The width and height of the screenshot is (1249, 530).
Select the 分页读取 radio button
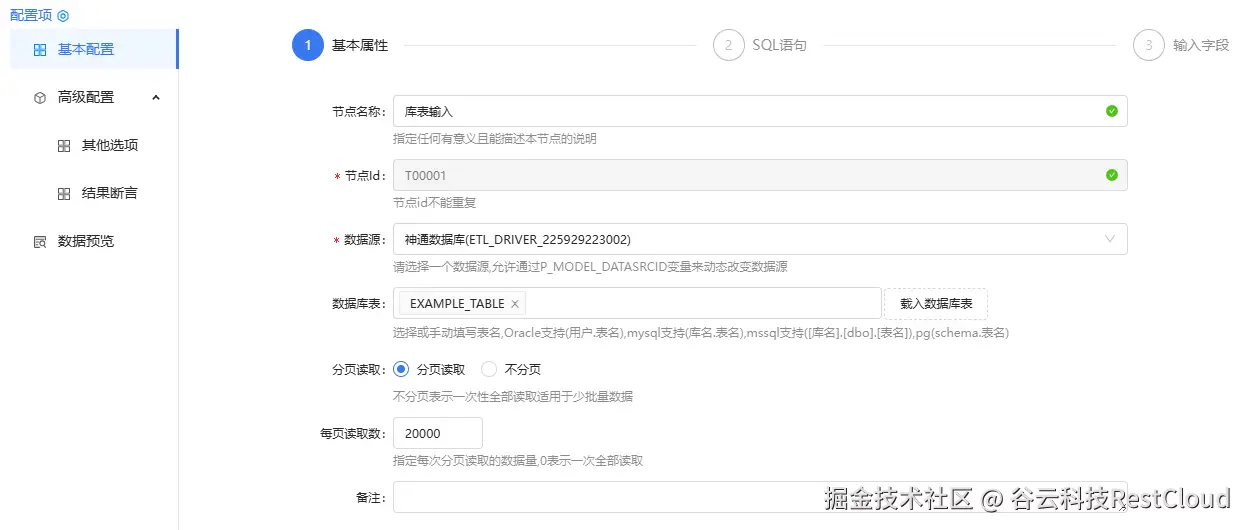point(402,369)
